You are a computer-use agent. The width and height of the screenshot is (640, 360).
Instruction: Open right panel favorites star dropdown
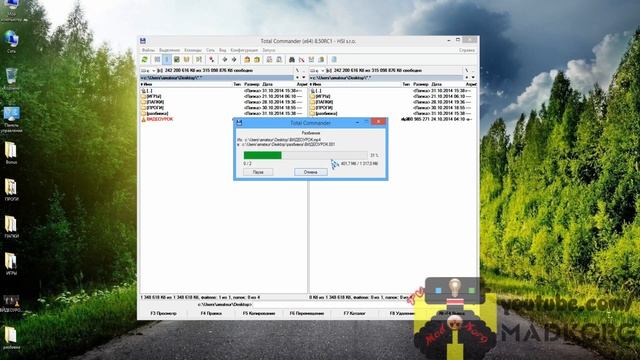point(467,77)
